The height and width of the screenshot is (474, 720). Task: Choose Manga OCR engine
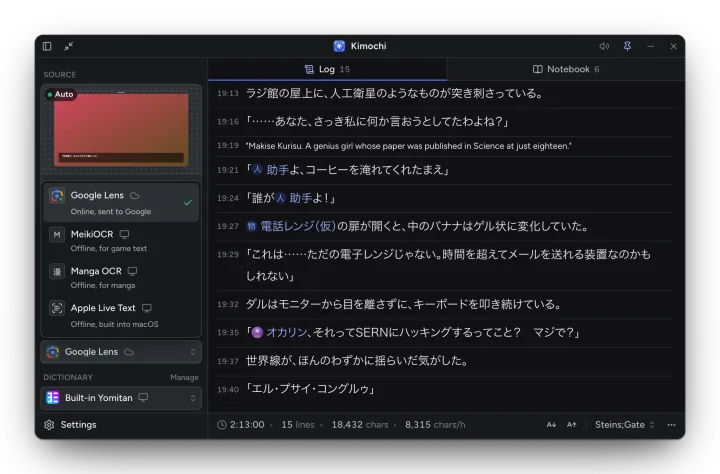pyautogui.click(x=121, y=277)
